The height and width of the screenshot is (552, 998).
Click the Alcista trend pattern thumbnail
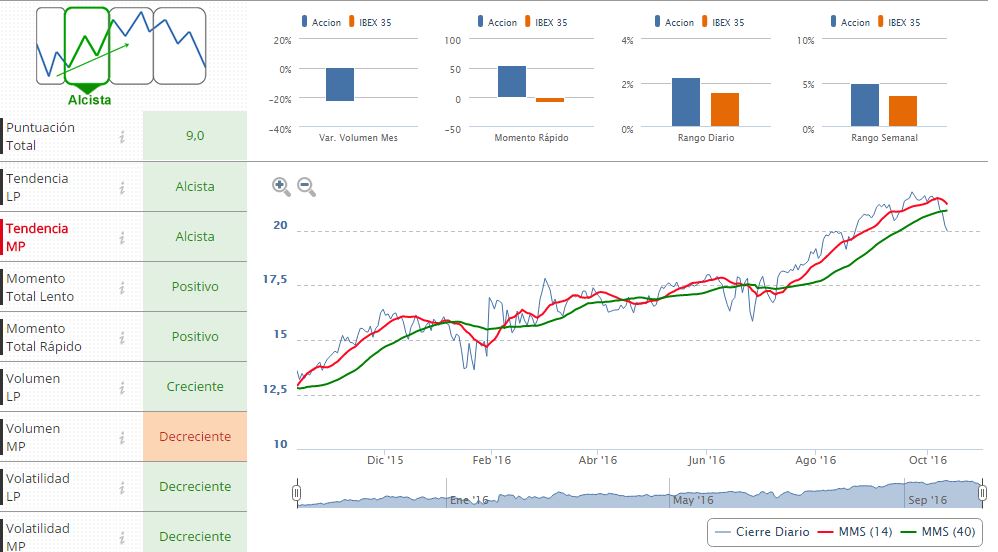pyautogui.click(x=87, y=46)
